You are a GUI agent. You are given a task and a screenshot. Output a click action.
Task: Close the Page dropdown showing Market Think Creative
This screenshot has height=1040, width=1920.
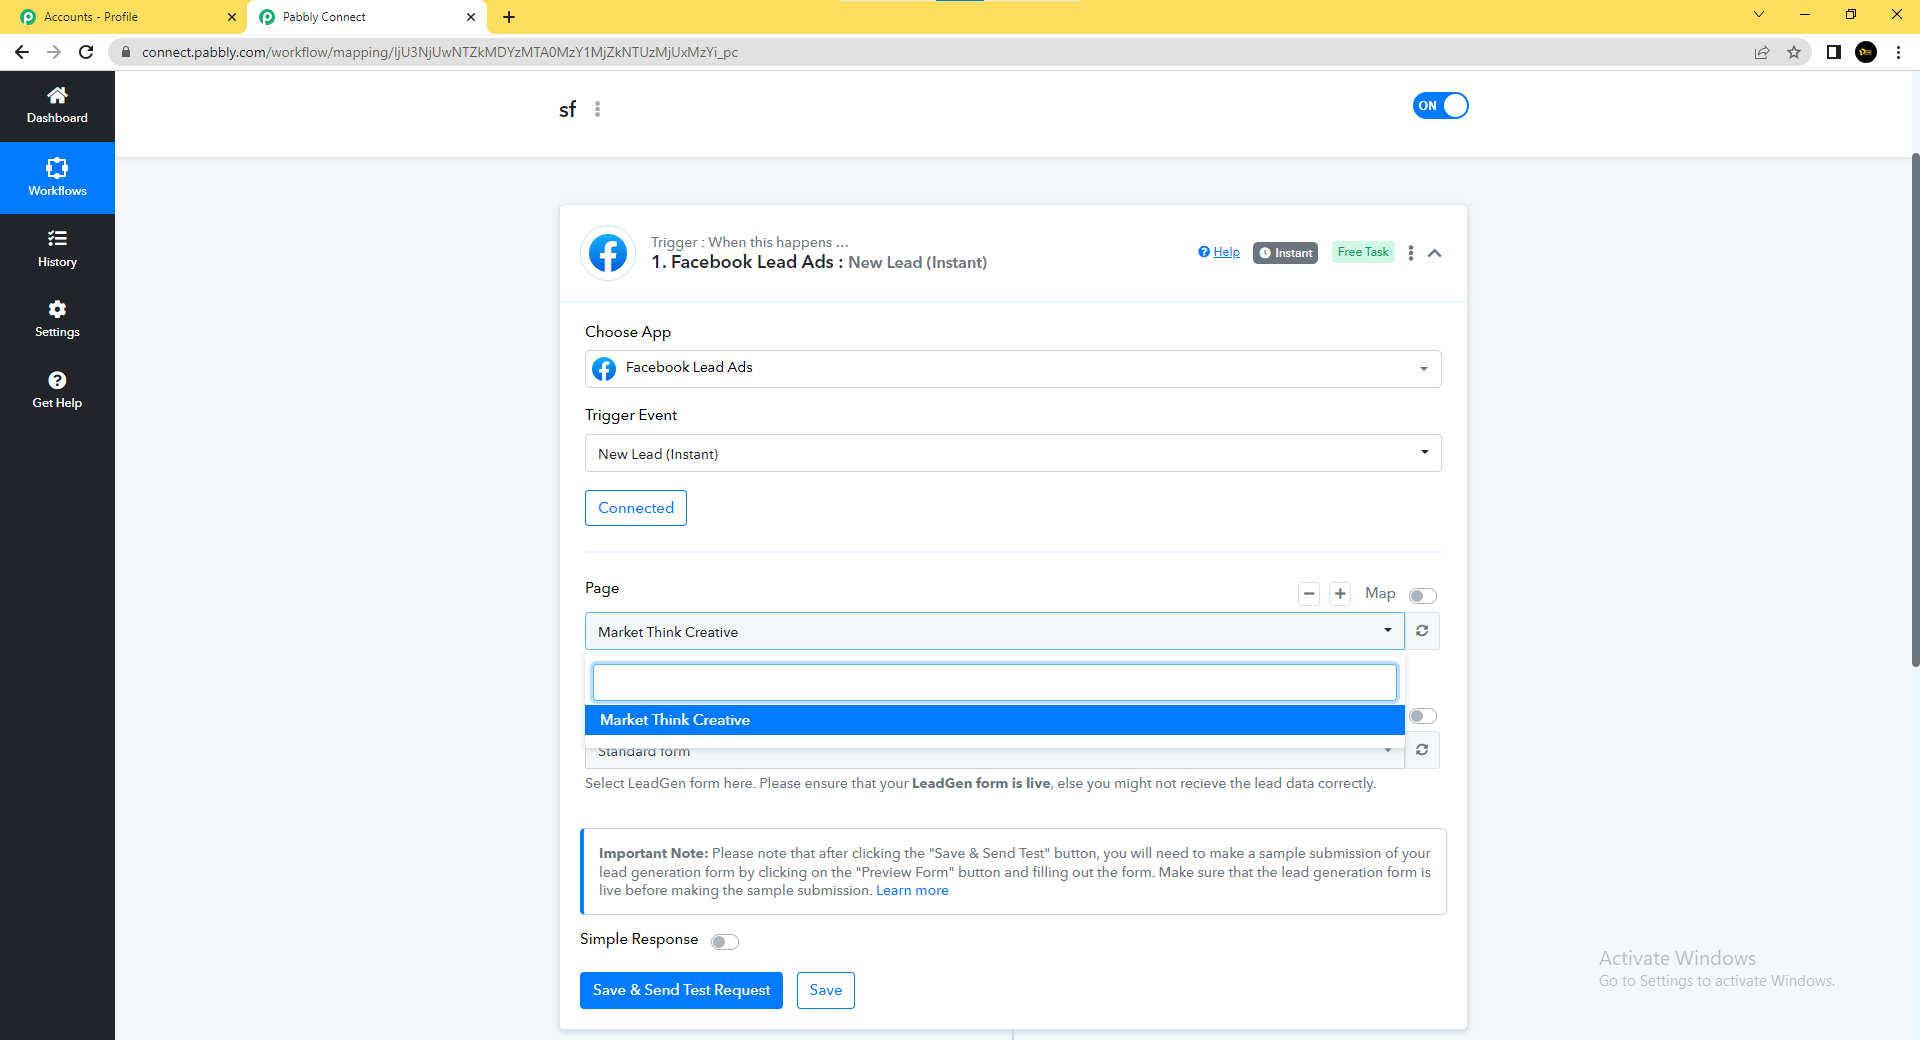995,631
